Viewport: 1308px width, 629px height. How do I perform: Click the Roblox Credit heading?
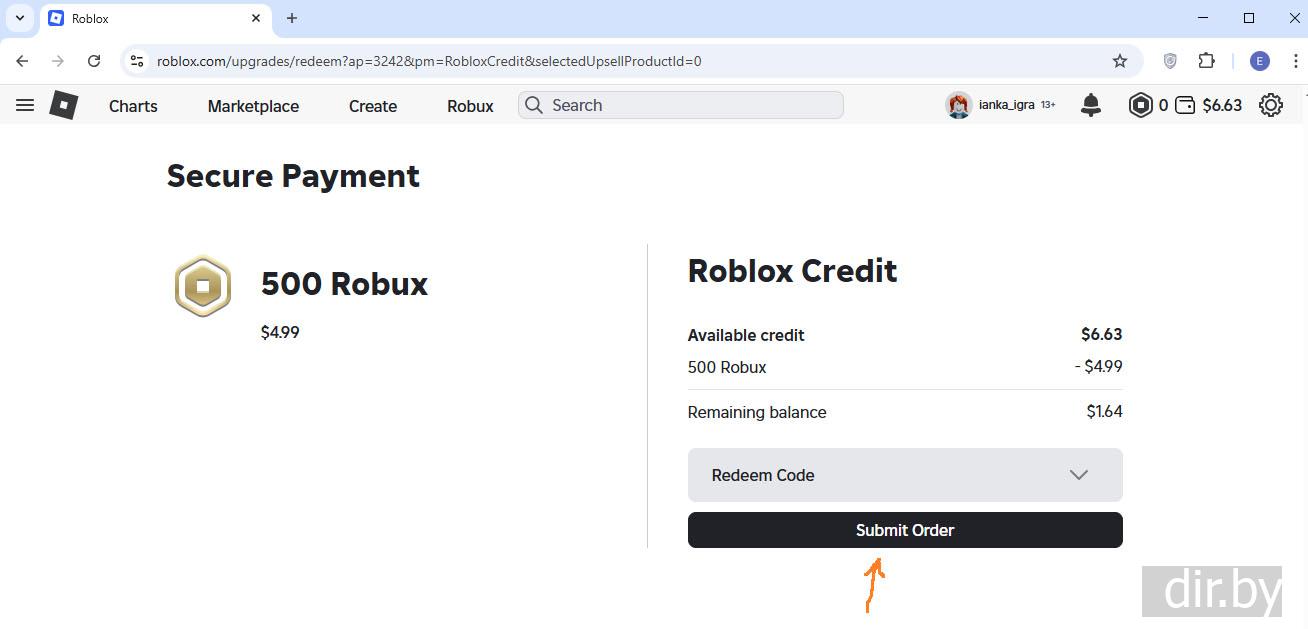pyautogui.click(x=792, y=271)
